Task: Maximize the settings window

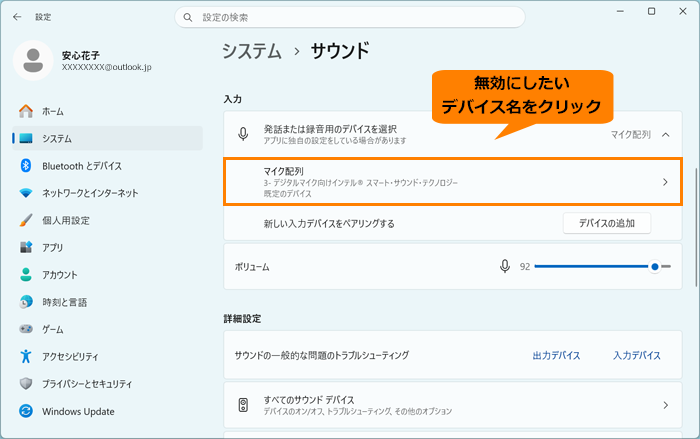Action: point(651,11)
